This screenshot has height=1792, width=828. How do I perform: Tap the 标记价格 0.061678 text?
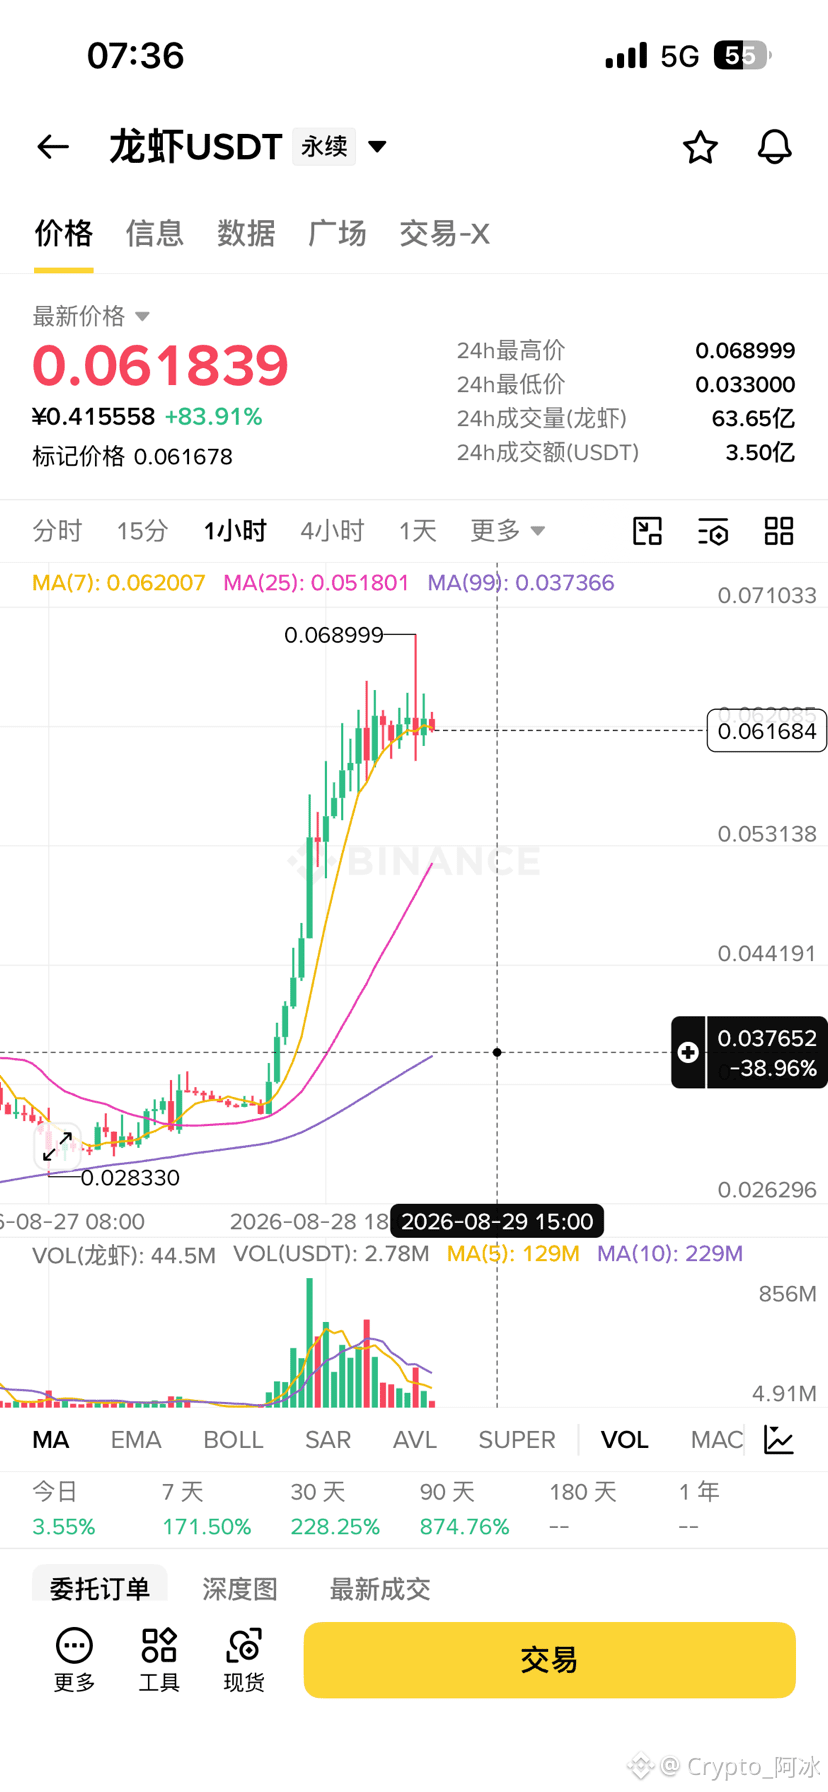(132, 457)
